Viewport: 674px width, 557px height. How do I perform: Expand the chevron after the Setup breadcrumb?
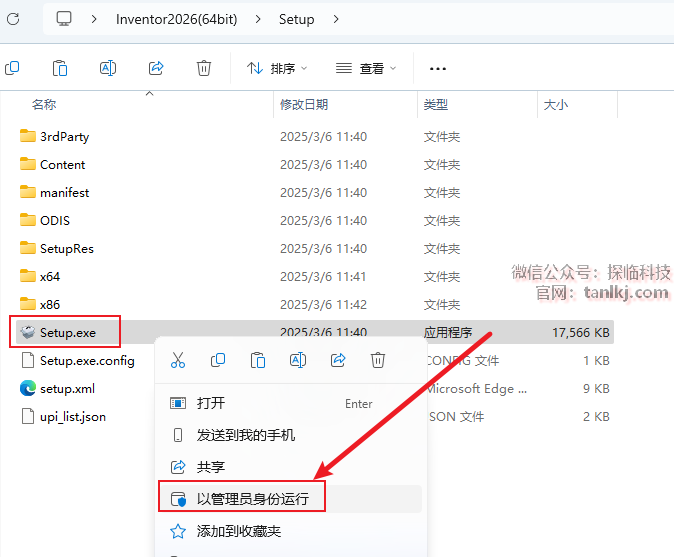(x=336, y=19)
